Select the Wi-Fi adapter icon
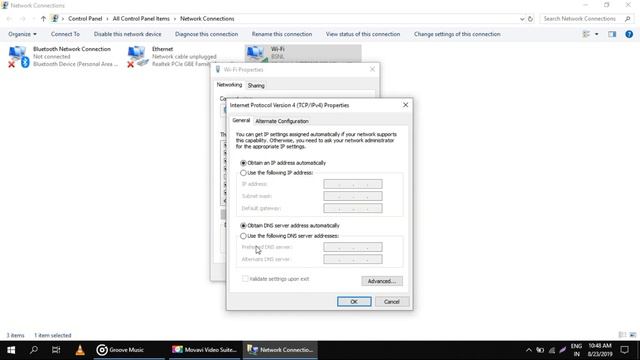Image resolution: width=640 pixels, height=360 pixels. [x=256, y=54]
